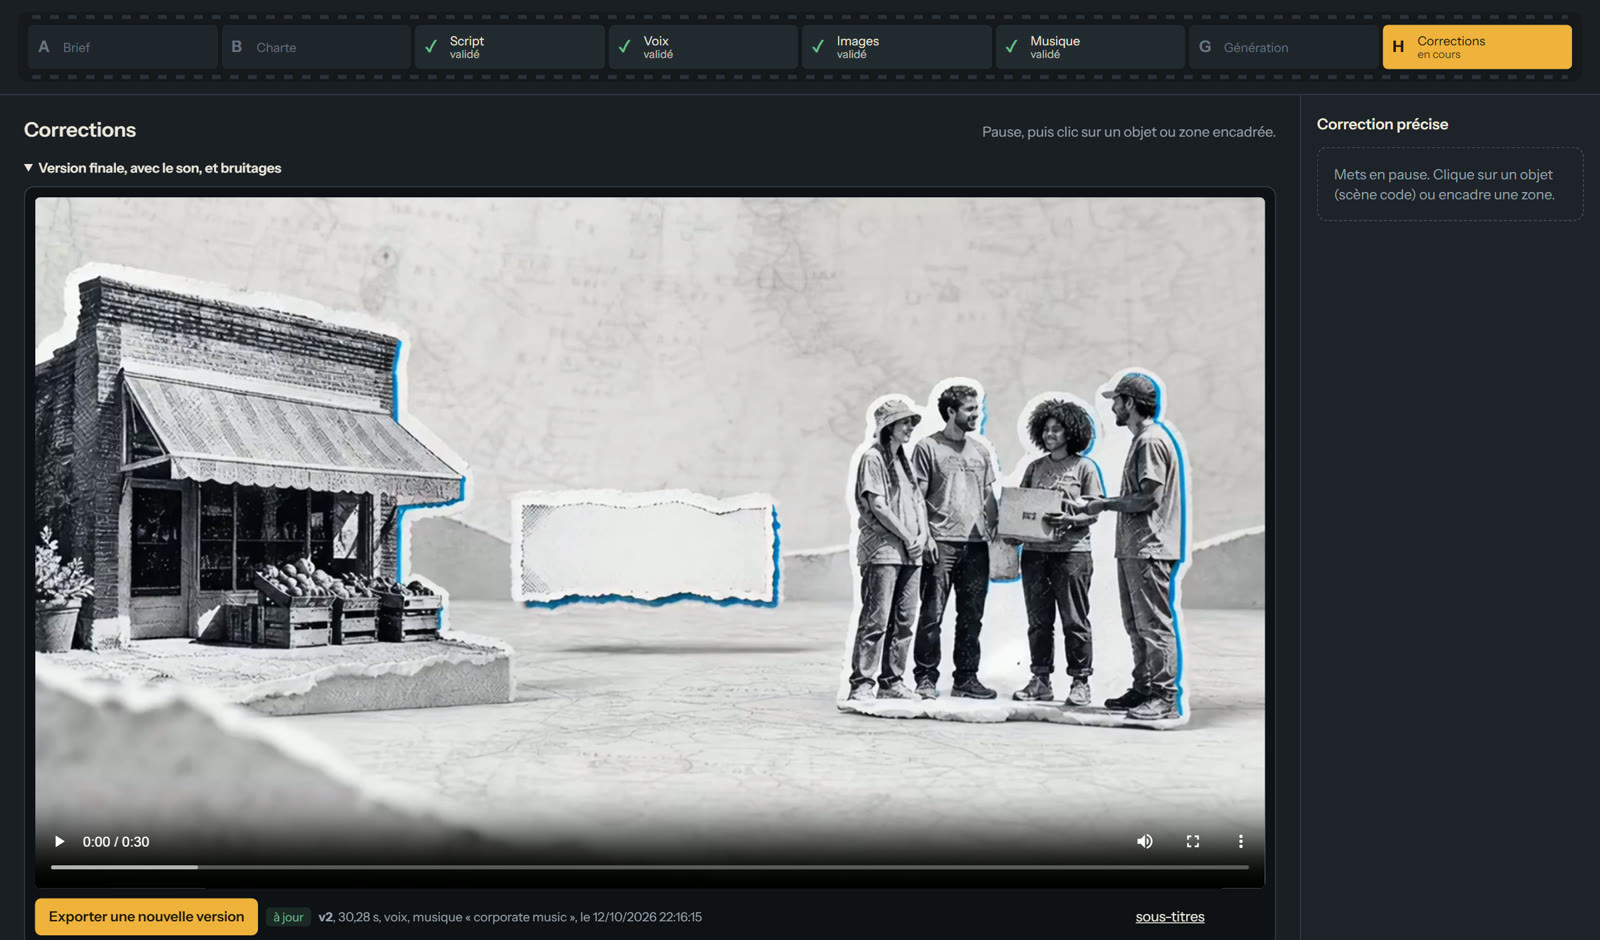
Task: Collapse the "Version finale" section
Action: [x=153, y=168]
